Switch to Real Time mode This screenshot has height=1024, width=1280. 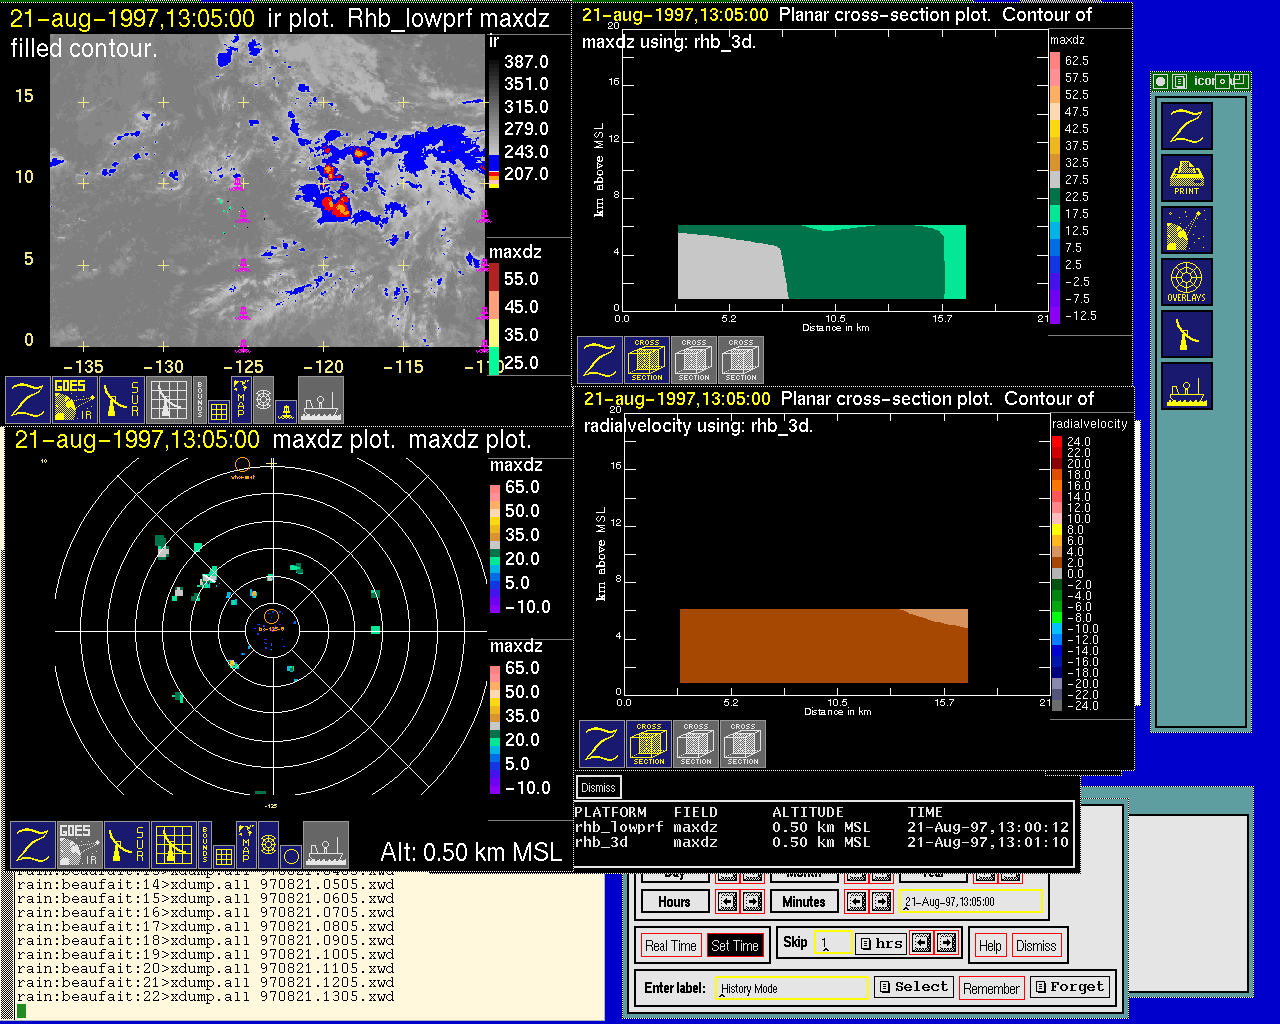click(670, 946)
